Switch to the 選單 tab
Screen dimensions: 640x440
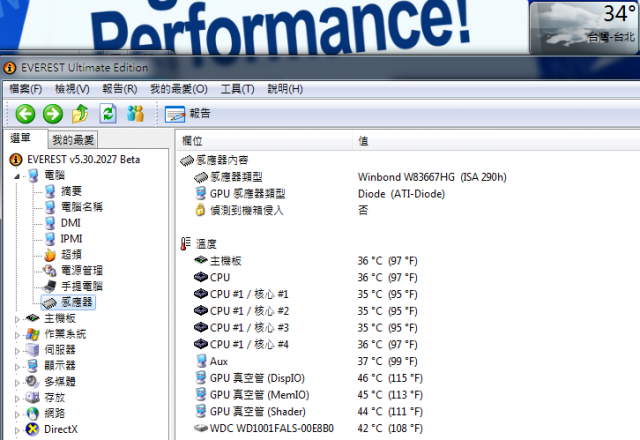click(20, 139)
